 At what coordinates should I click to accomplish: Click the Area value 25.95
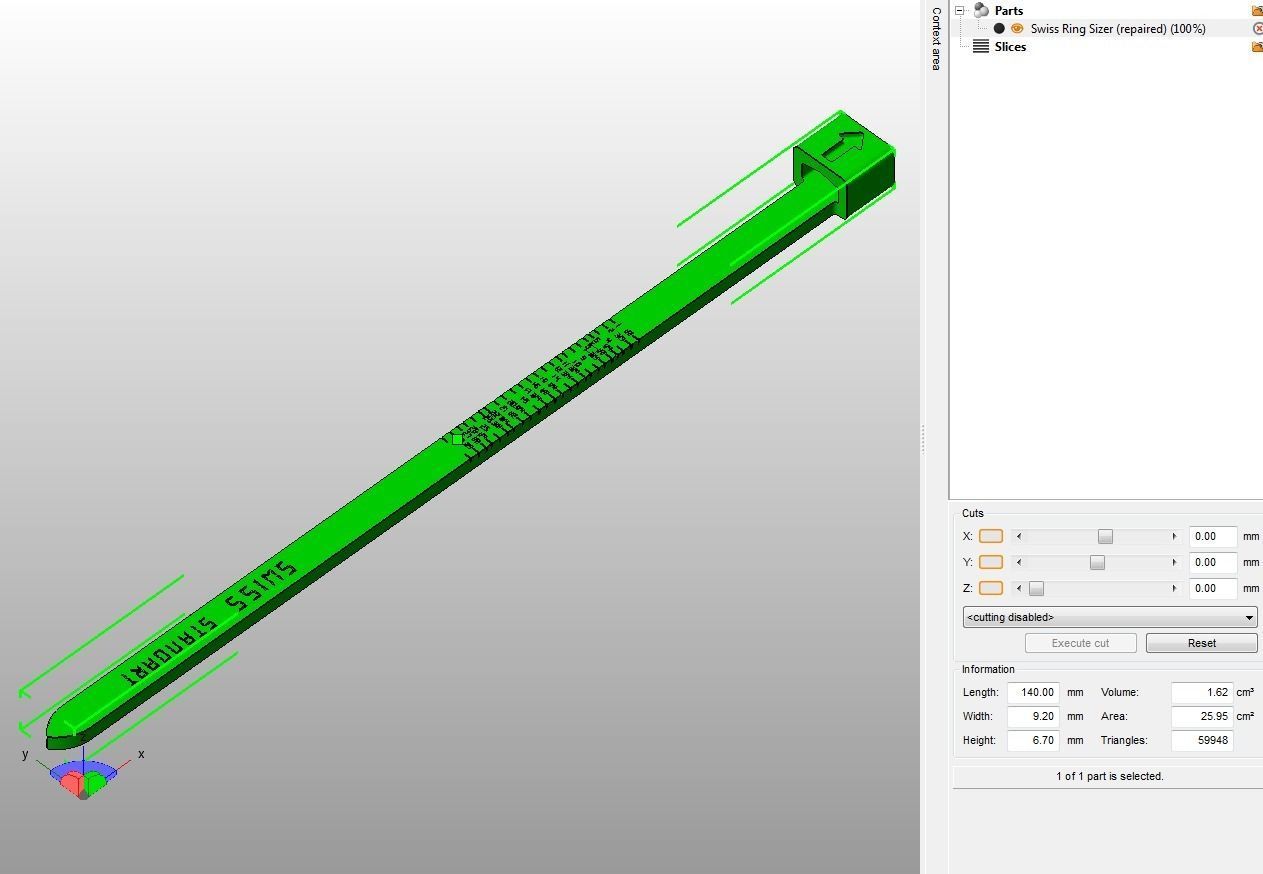pos(1202,716)
